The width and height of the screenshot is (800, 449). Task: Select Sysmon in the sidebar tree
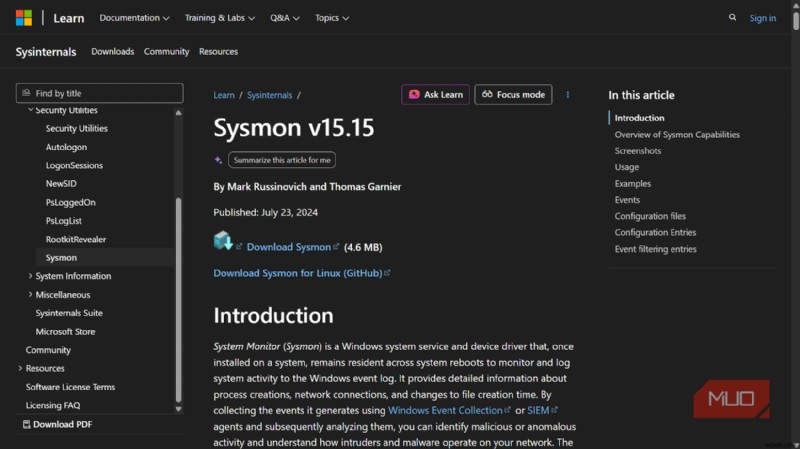coord(61,258)
